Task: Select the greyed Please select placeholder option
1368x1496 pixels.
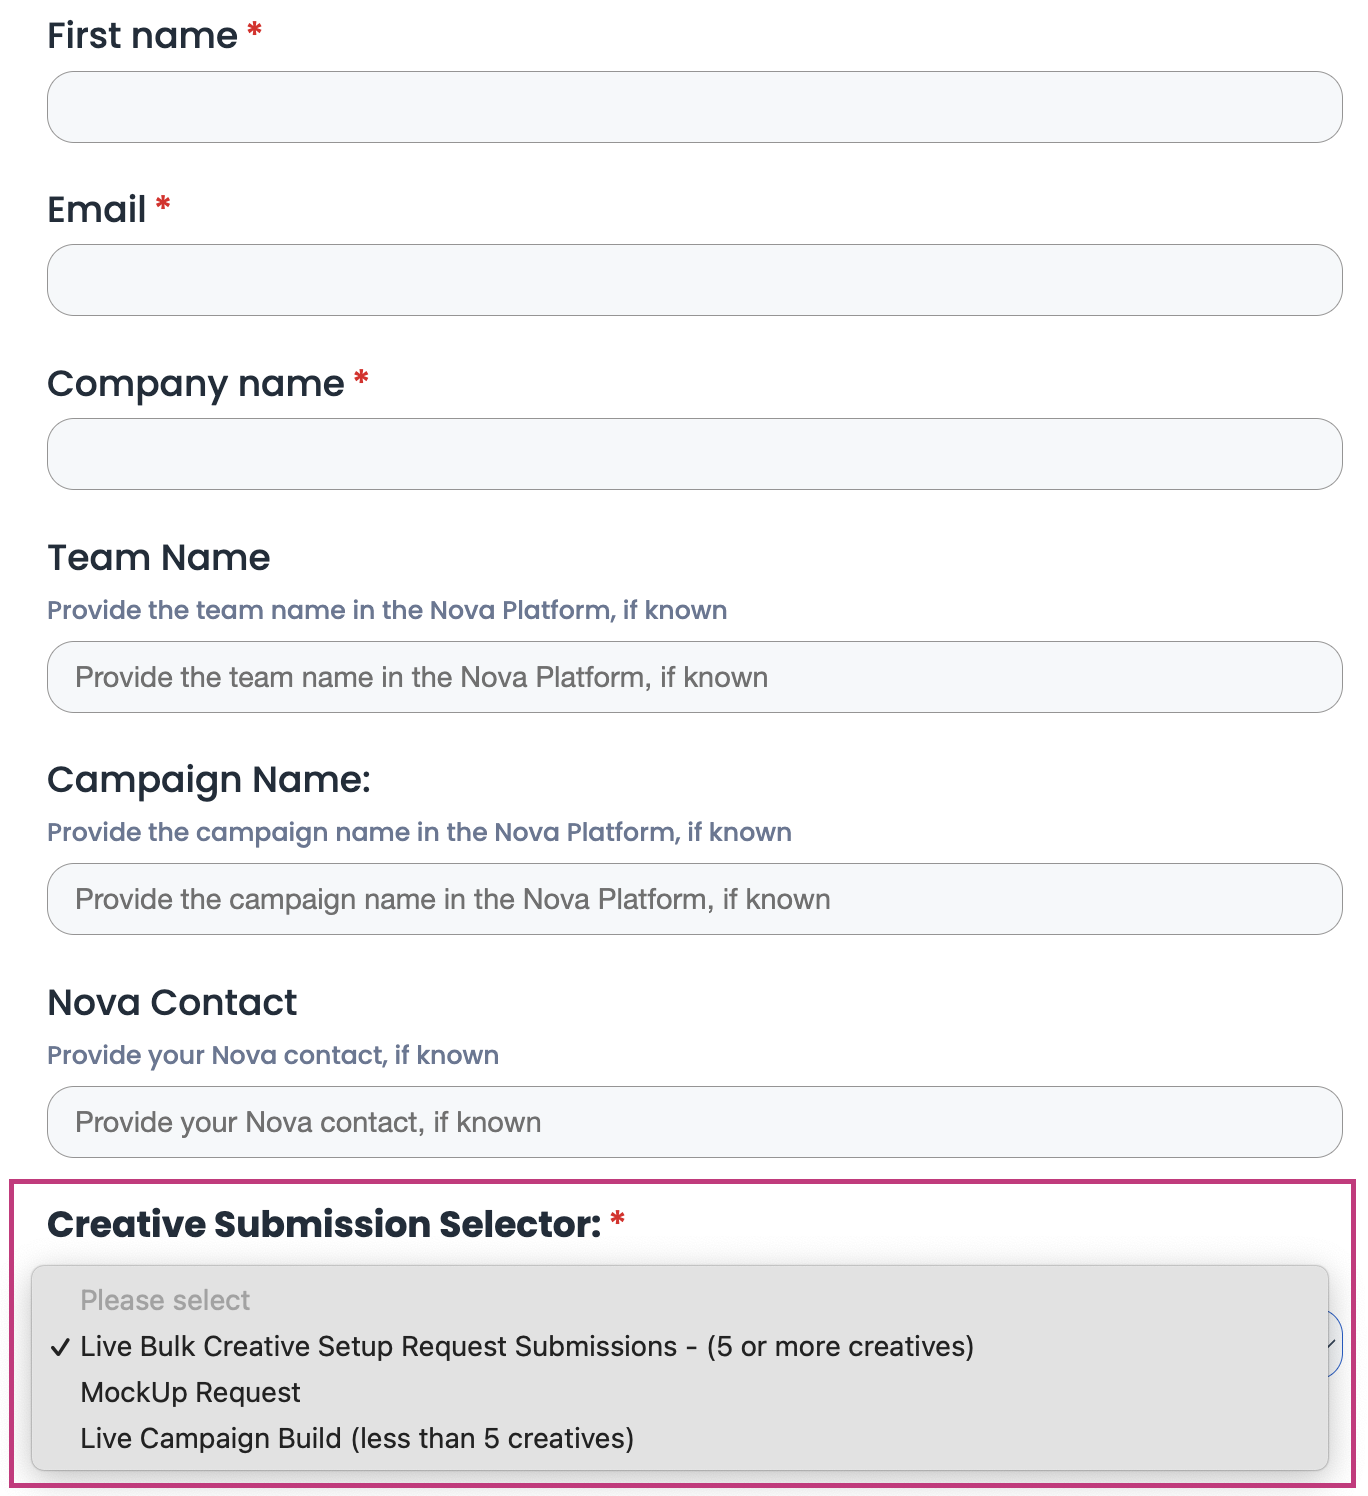Action: click(165, 1300)
